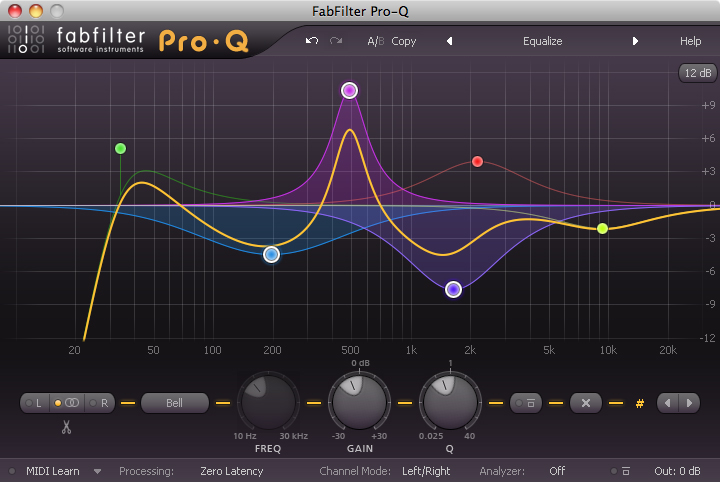The width and height of the screenshot is (720, 482).
Task: Select stereo linked channel mode for band
Action: click(x=68, y=403)
